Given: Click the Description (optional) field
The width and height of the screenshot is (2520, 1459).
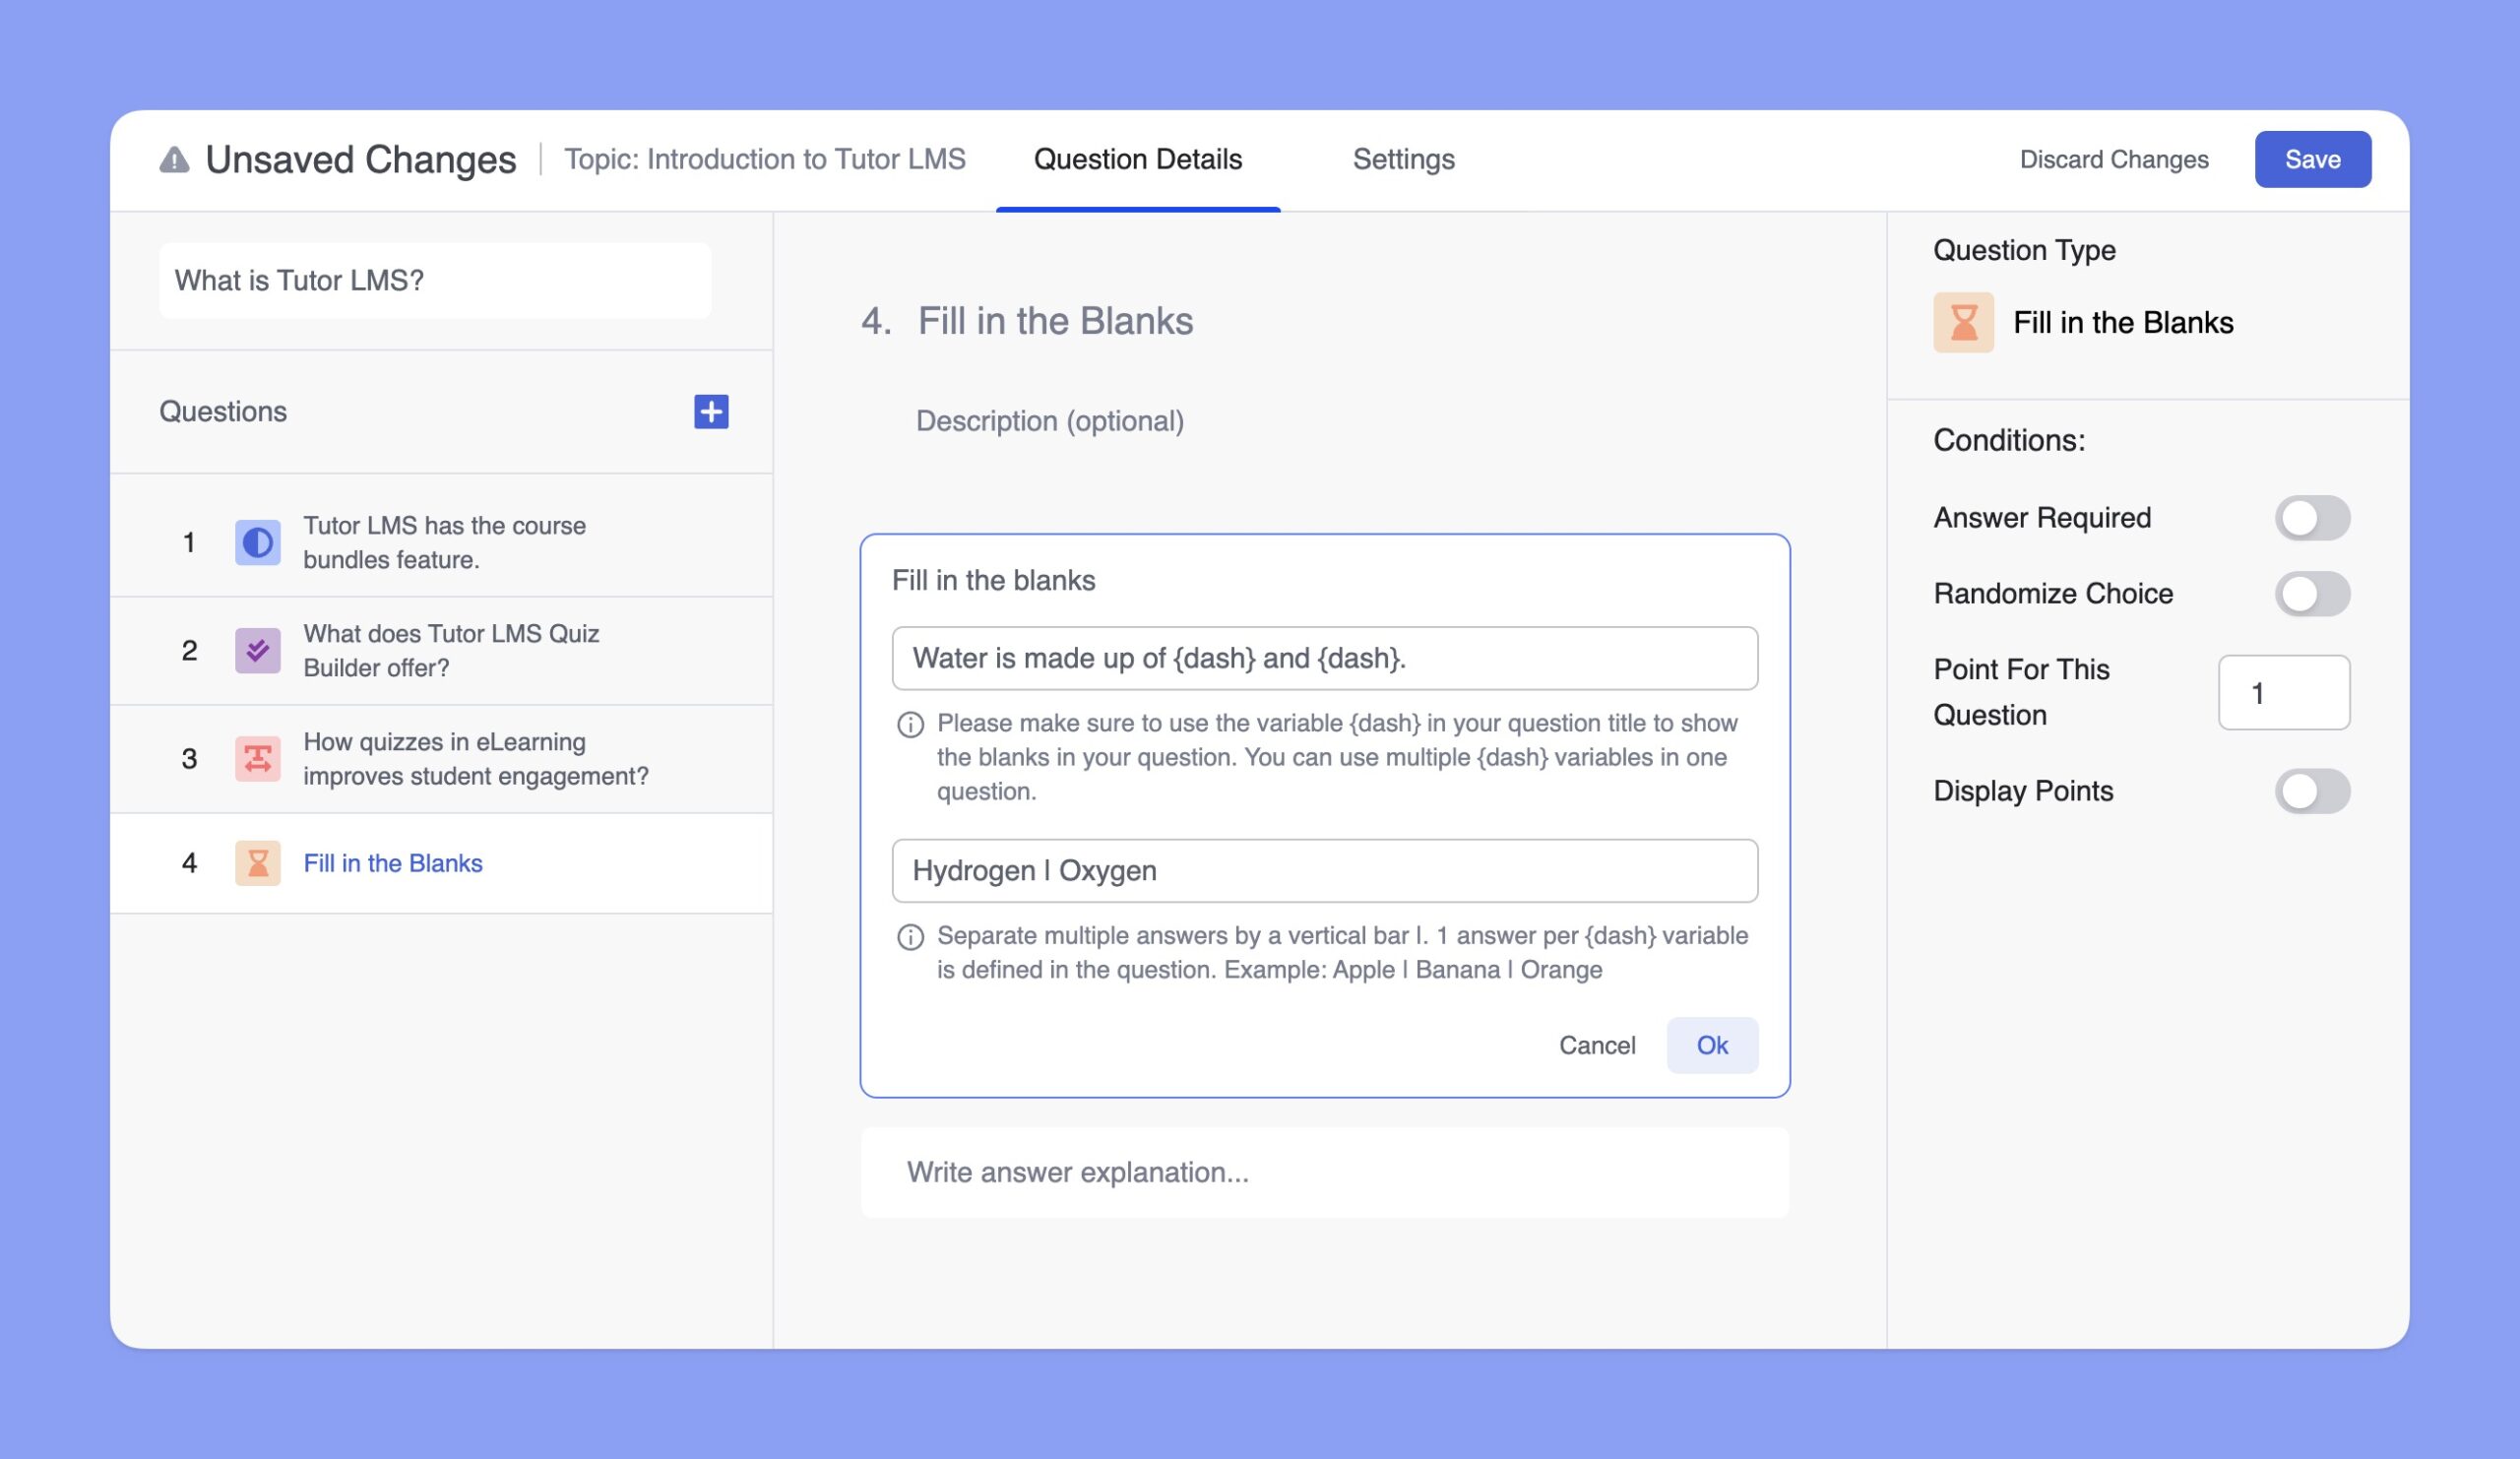Looking at the screenshot, I should pos(1050,421).
